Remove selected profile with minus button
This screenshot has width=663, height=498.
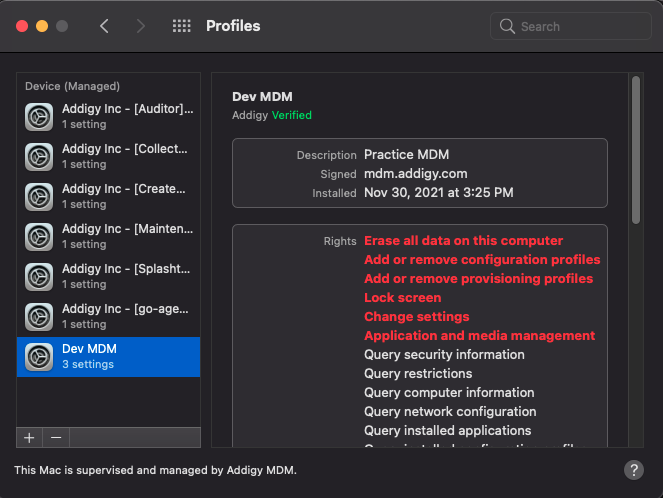coord(56,438)
